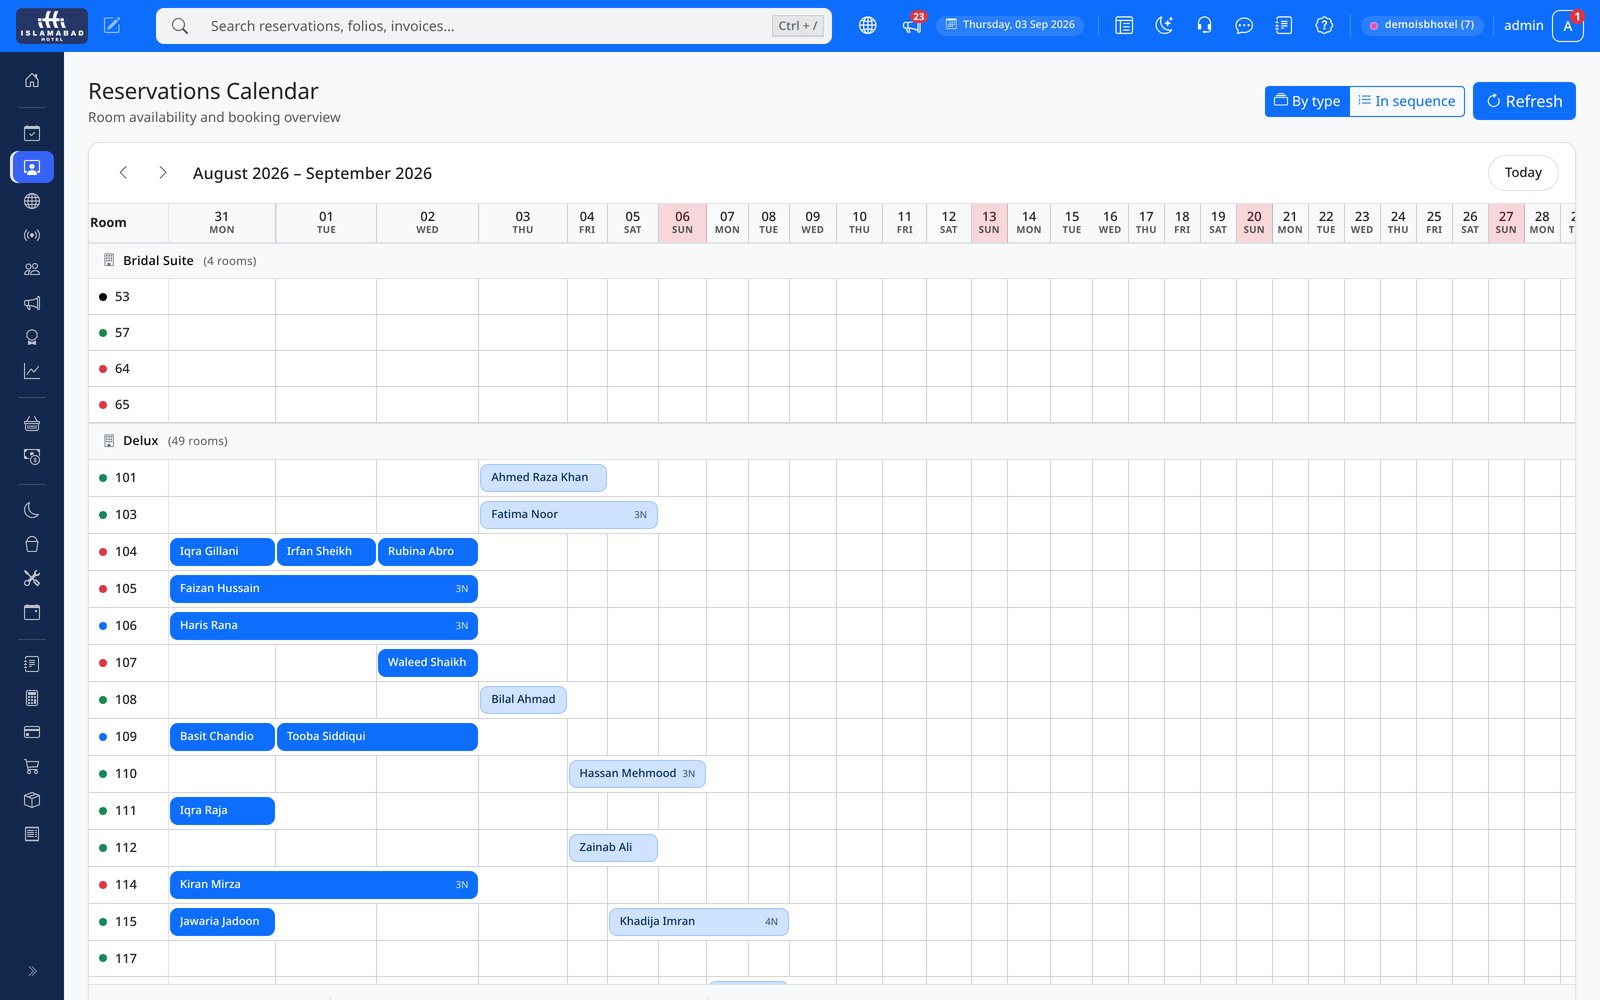Image resolution: width=1600 pixels, height=1000 pixels.
Task: Open the admin avatar menu
Action: (x=1568, y=26)
